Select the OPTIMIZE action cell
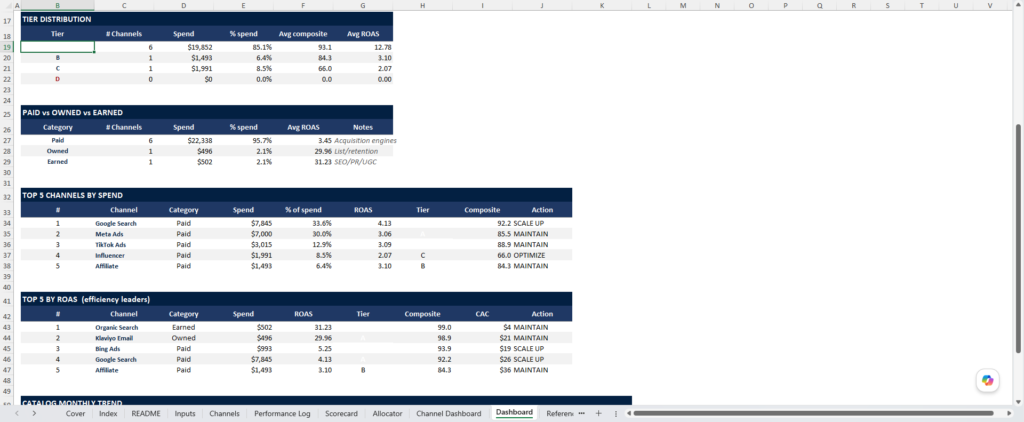1024x422 pixels. 543,255
